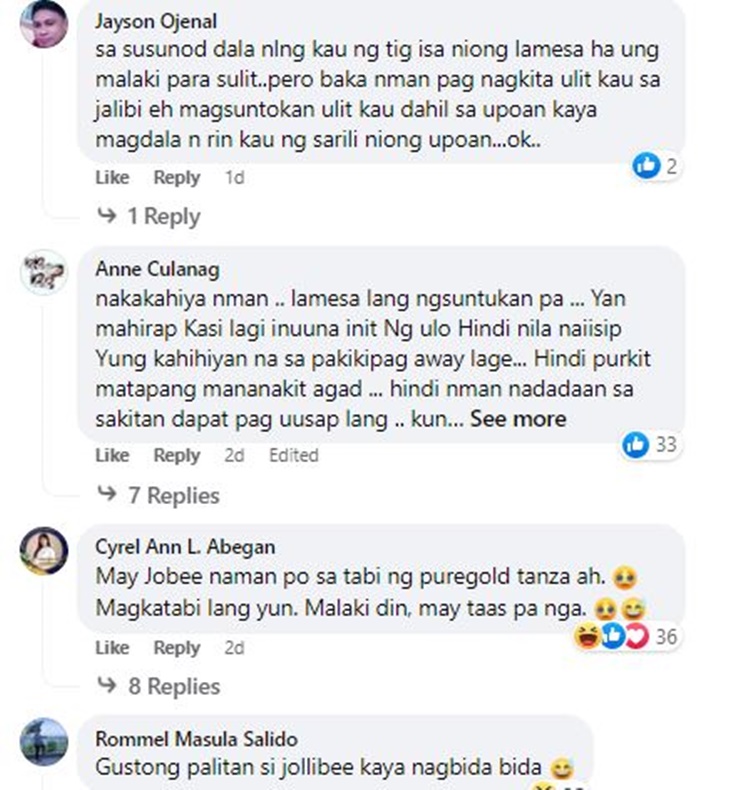The image size is (750, 790).
Task: Open Rommel Masula Salido's name link
Action: click(196, 739)
